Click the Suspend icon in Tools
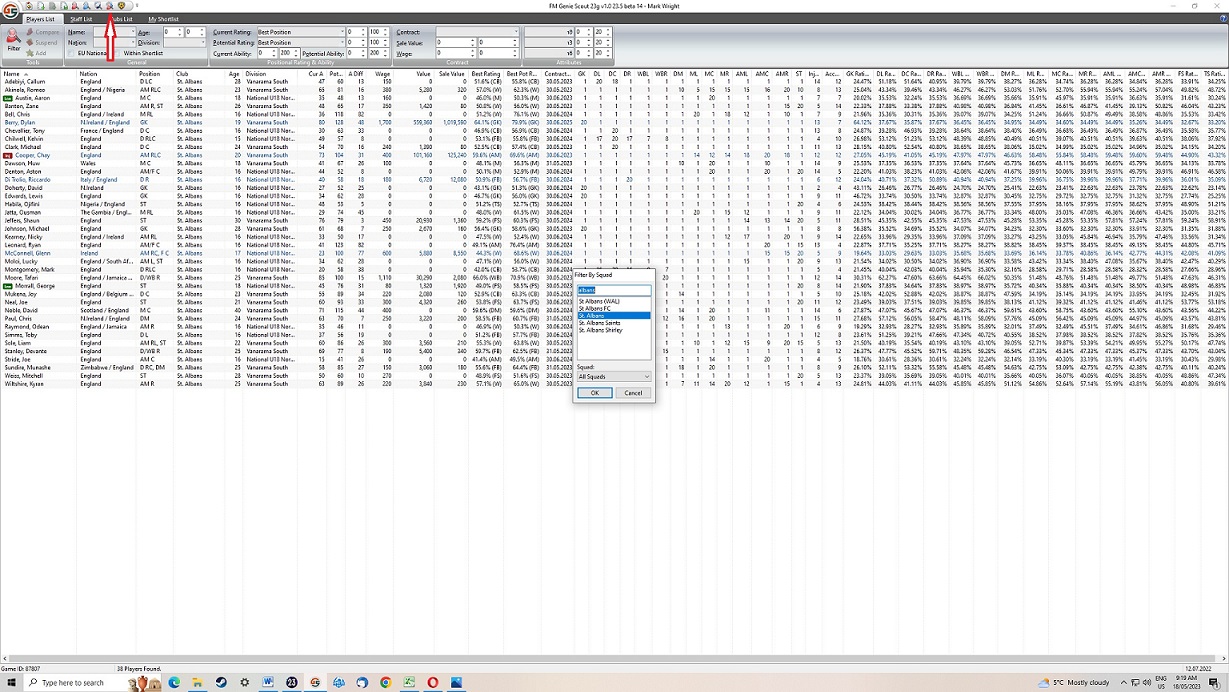 coord(30,43)
